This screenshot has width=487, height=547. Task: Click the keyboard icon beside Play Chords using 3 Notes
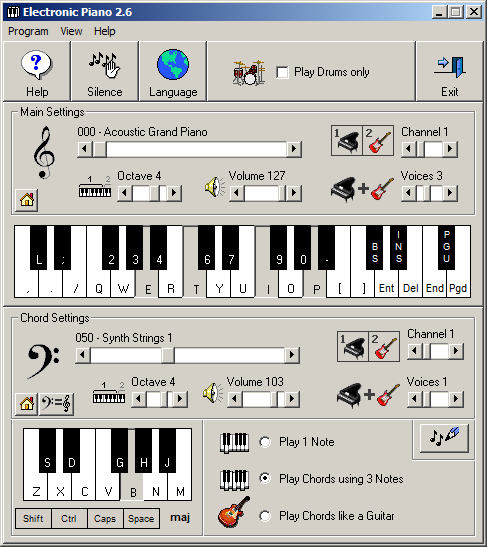(x=234, y=479)
